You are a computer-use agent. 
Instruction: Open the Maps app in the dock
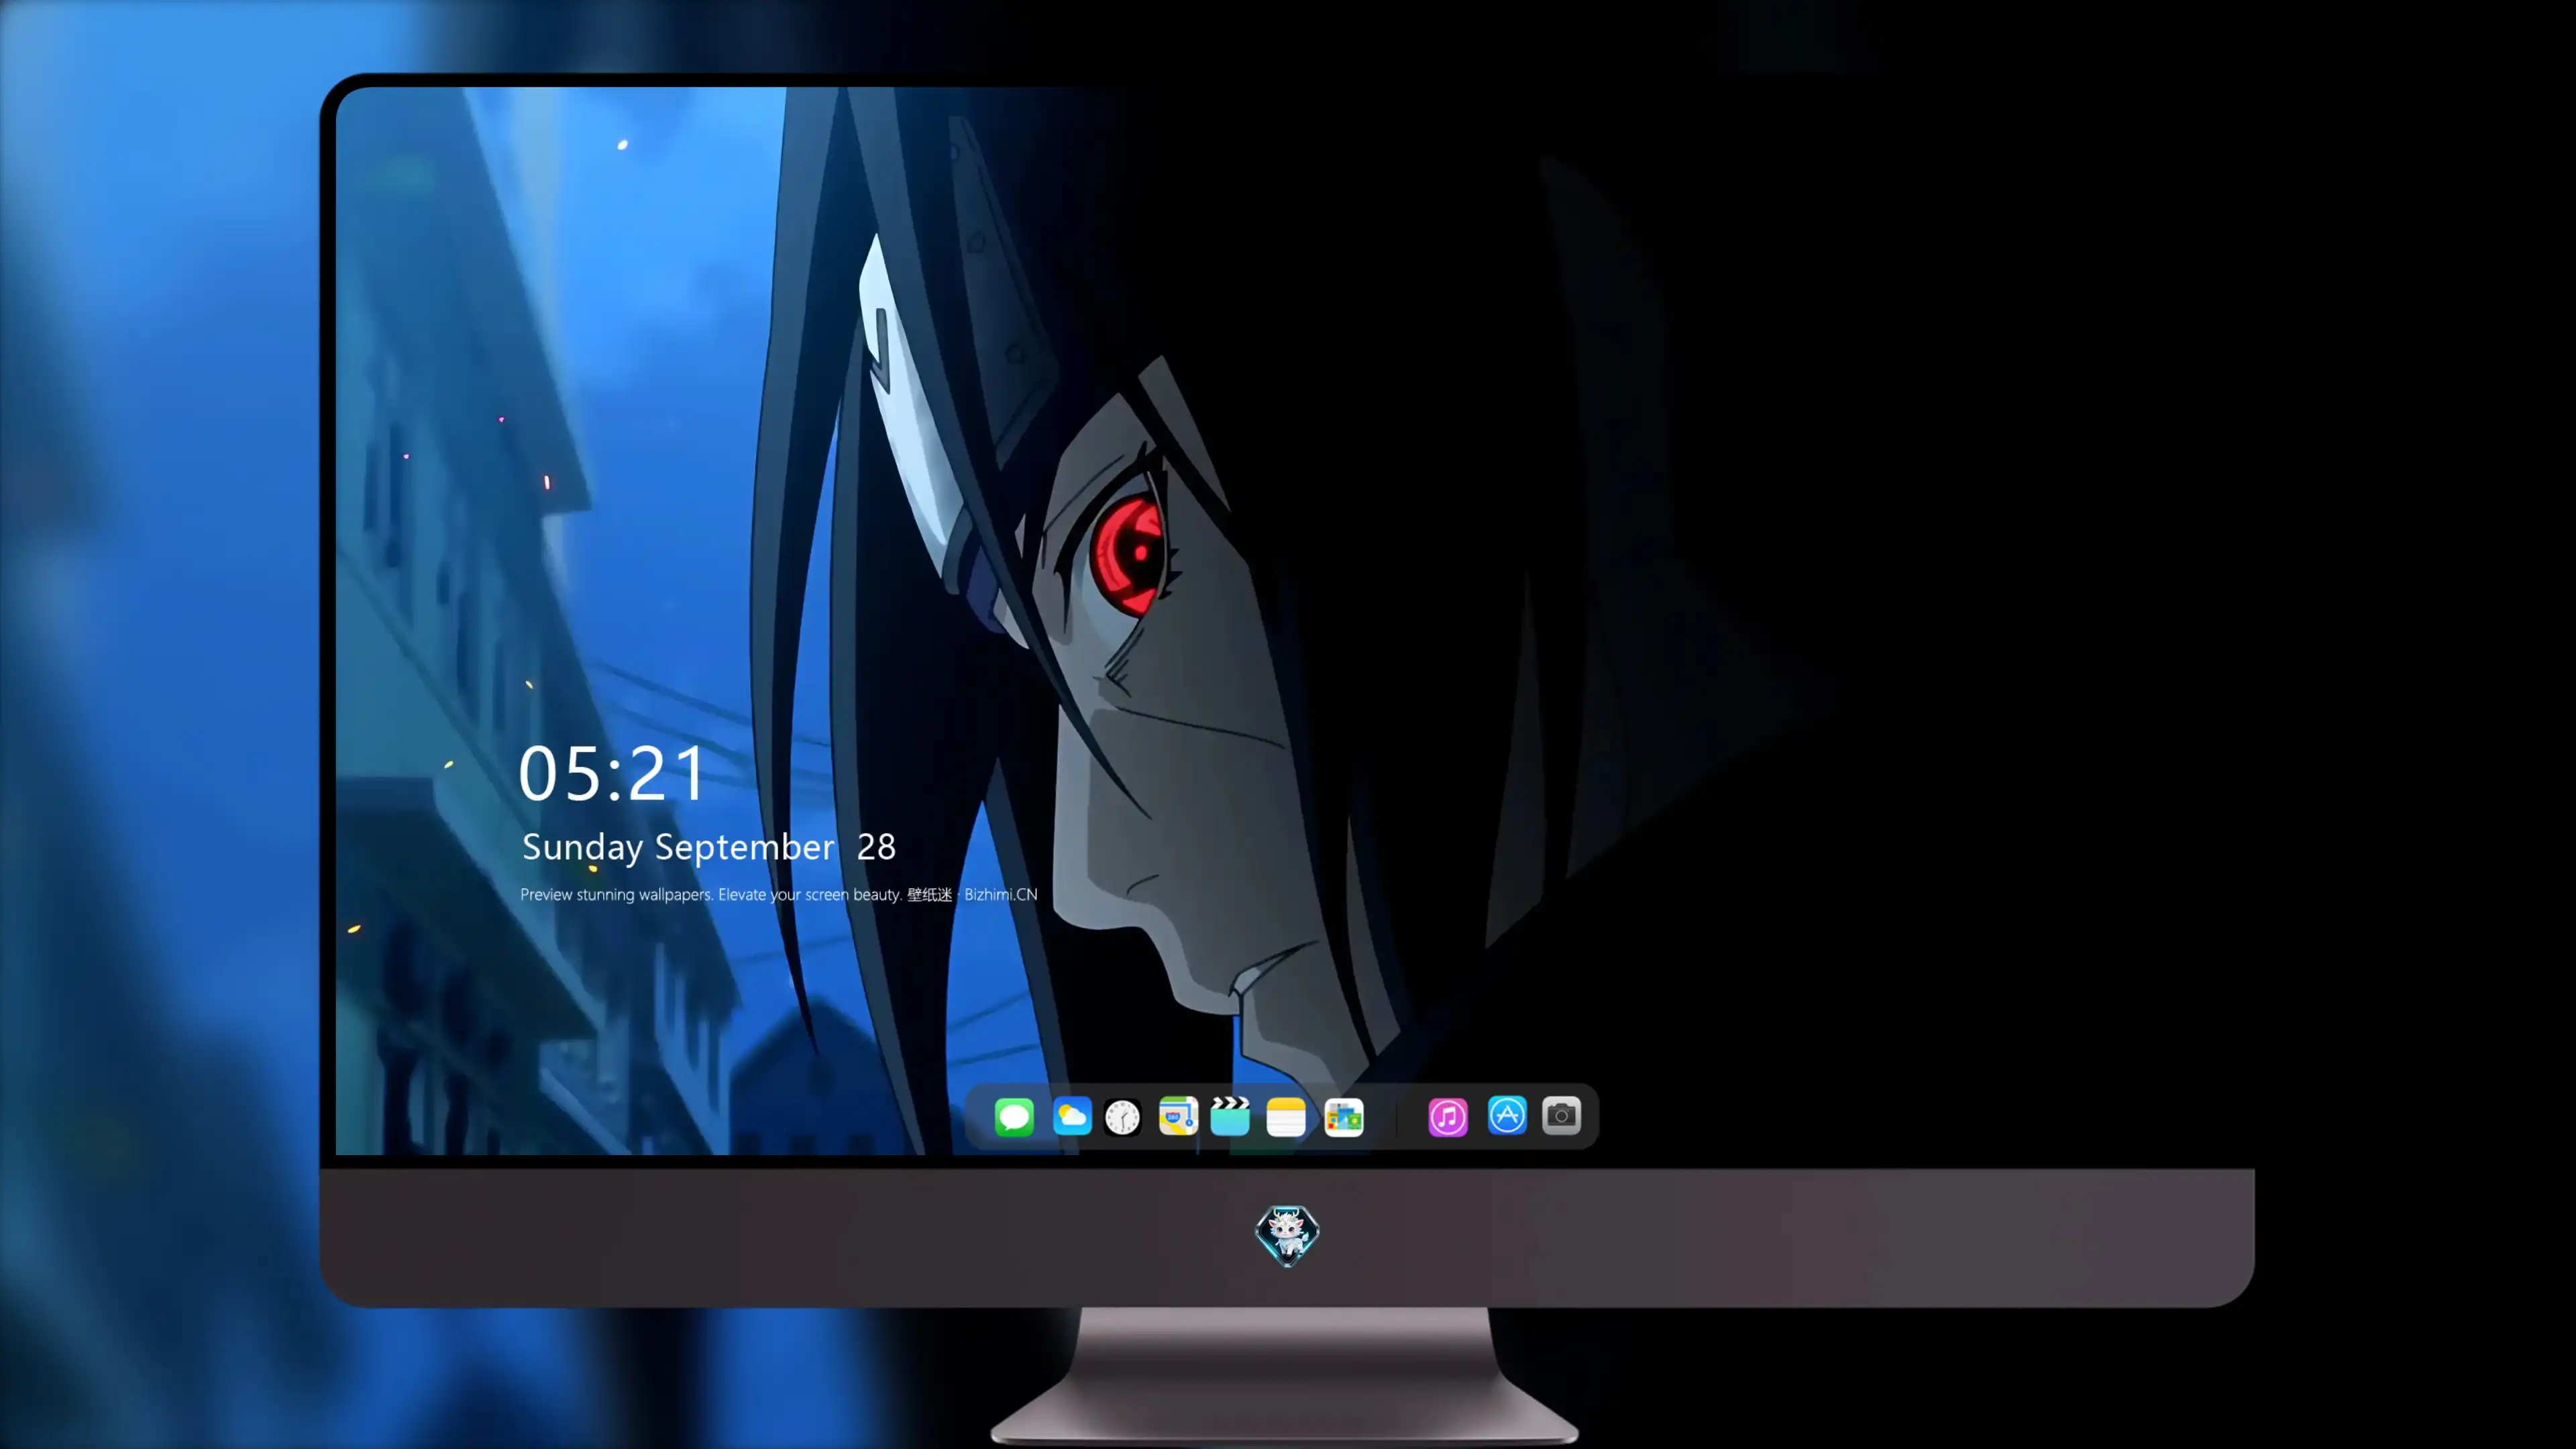[x=1178, y=1116]
